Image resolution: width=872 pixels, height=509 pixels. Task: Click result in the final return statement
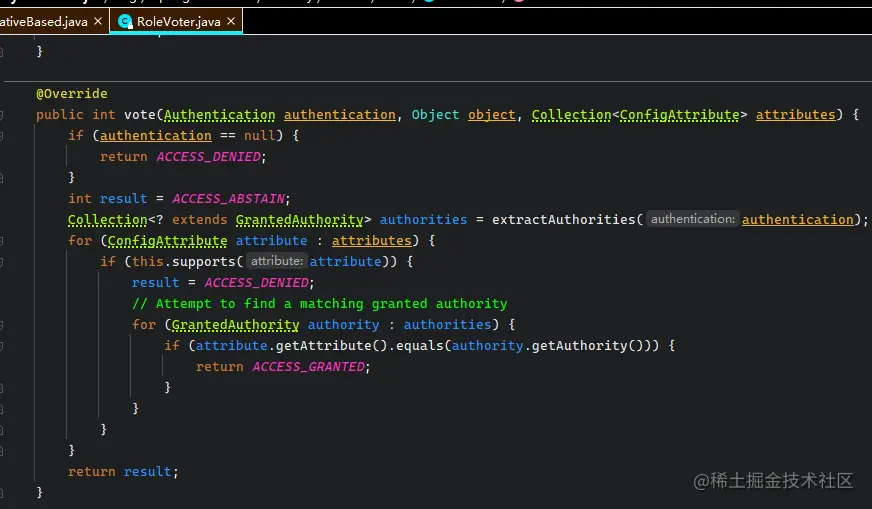coord(147,472)
